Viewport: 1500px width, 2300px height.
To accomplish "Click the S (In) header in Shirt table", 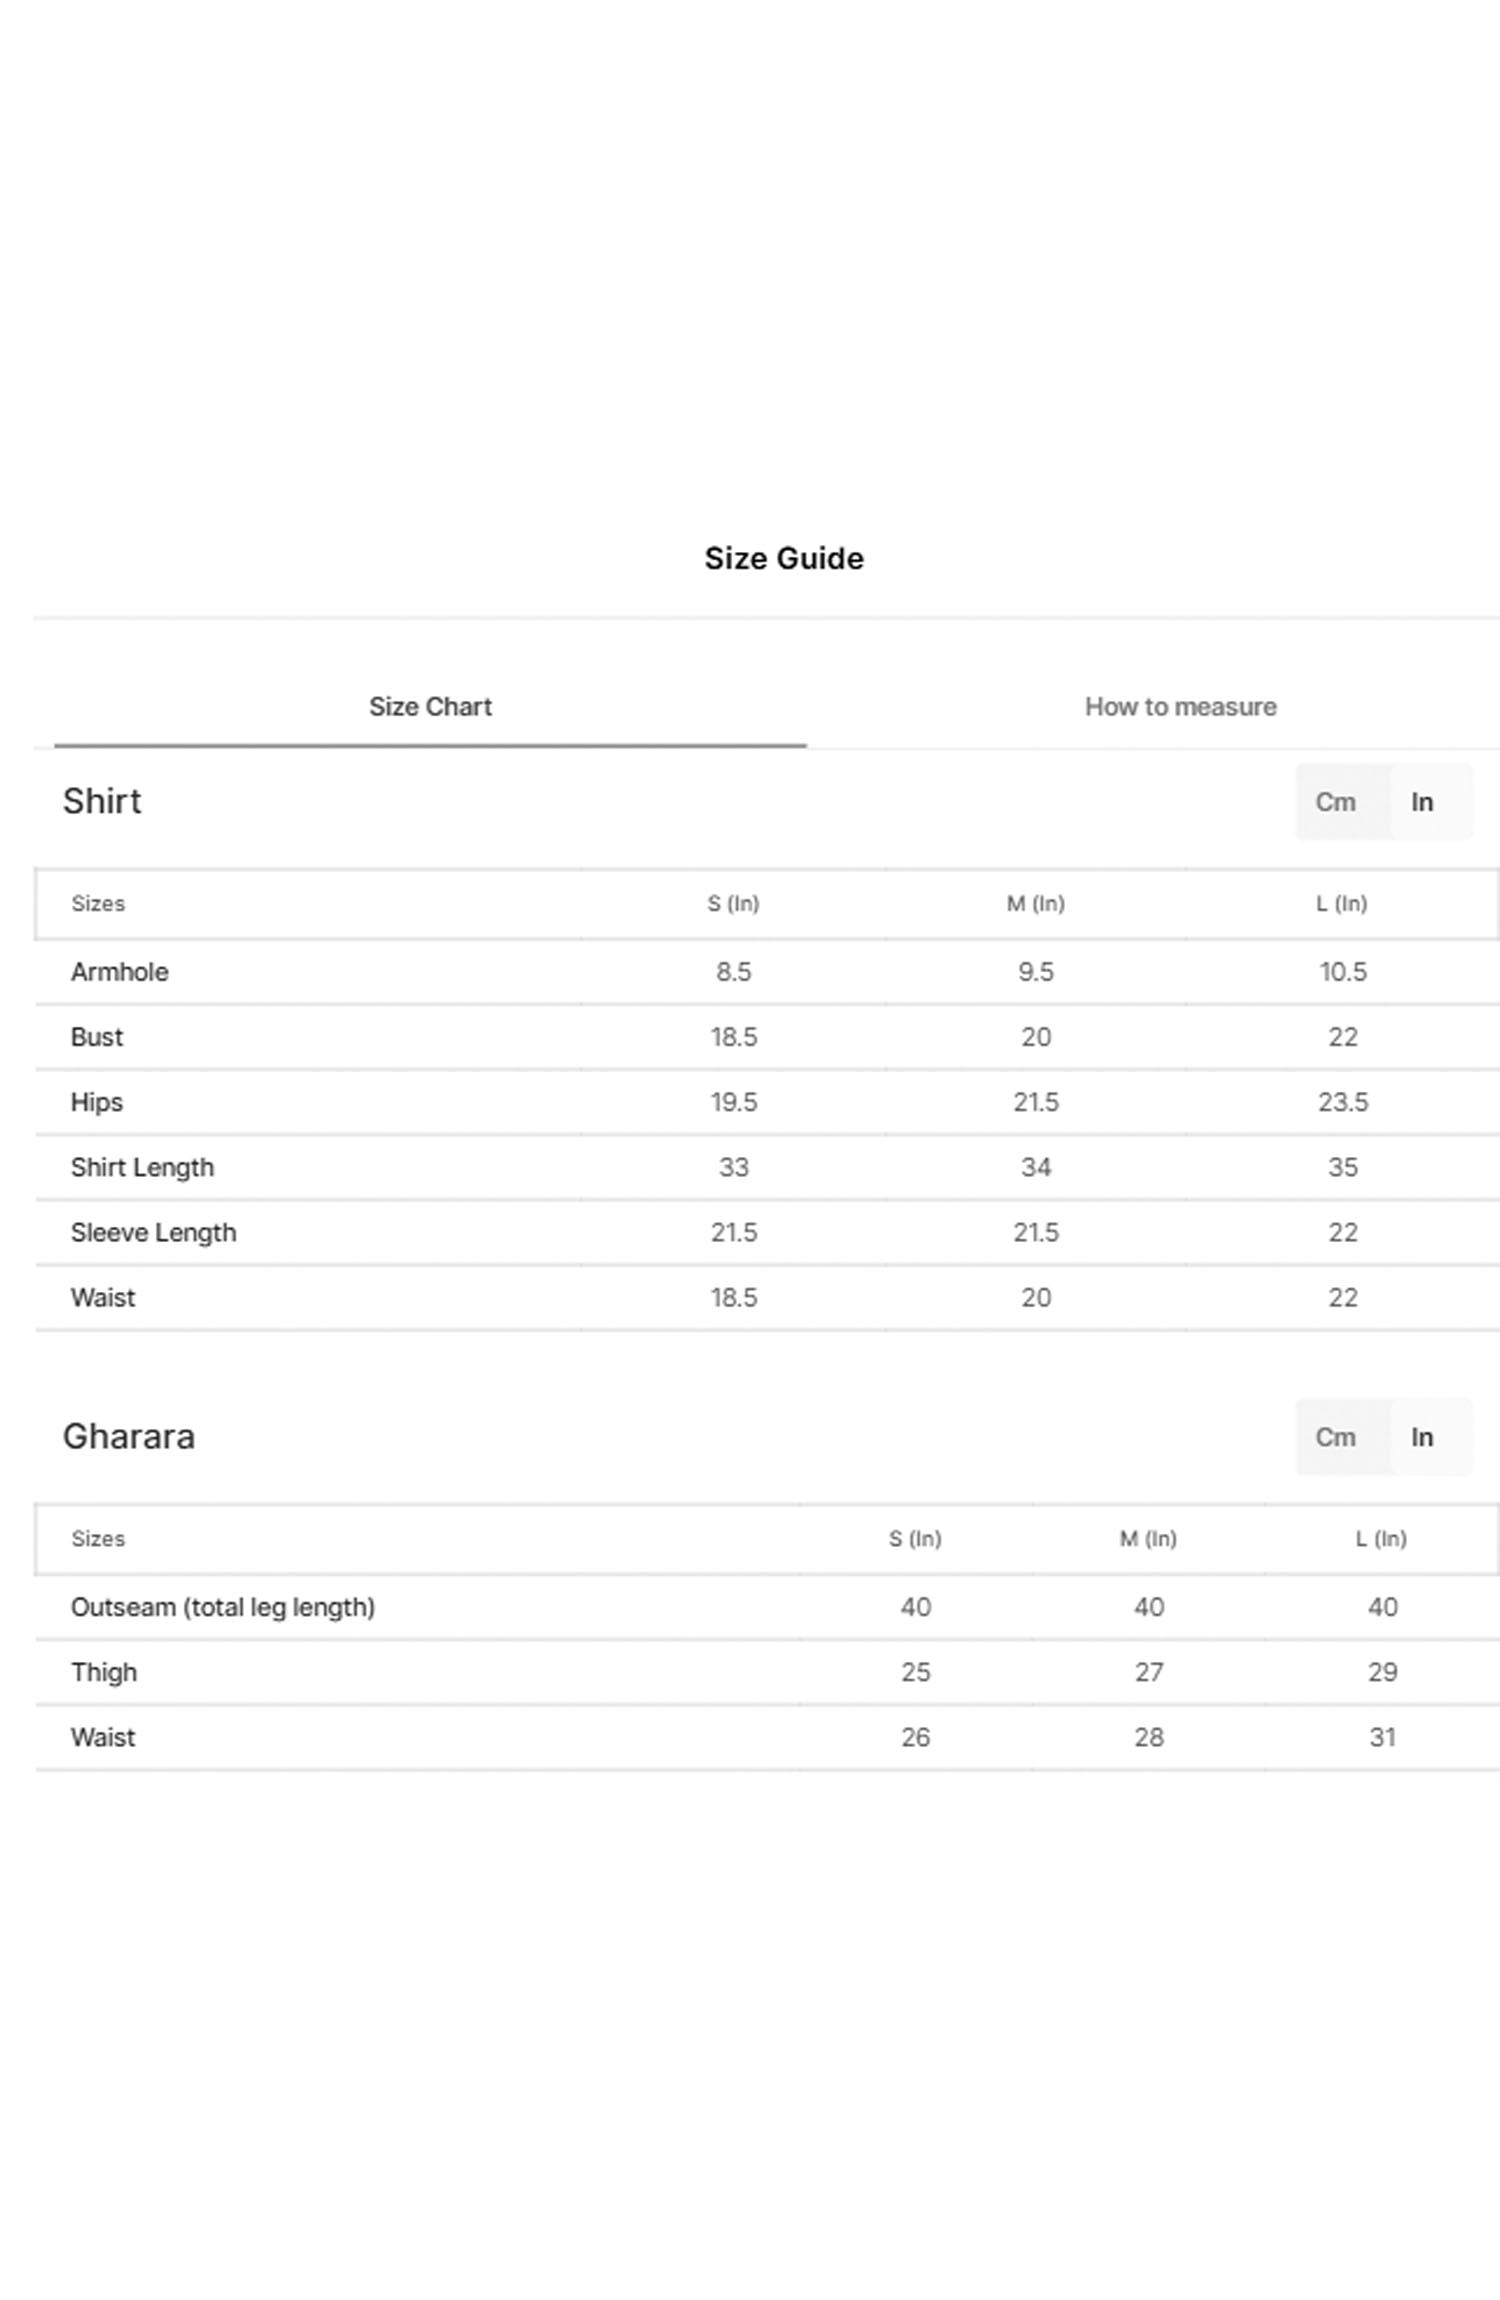I will pos(733,904).
